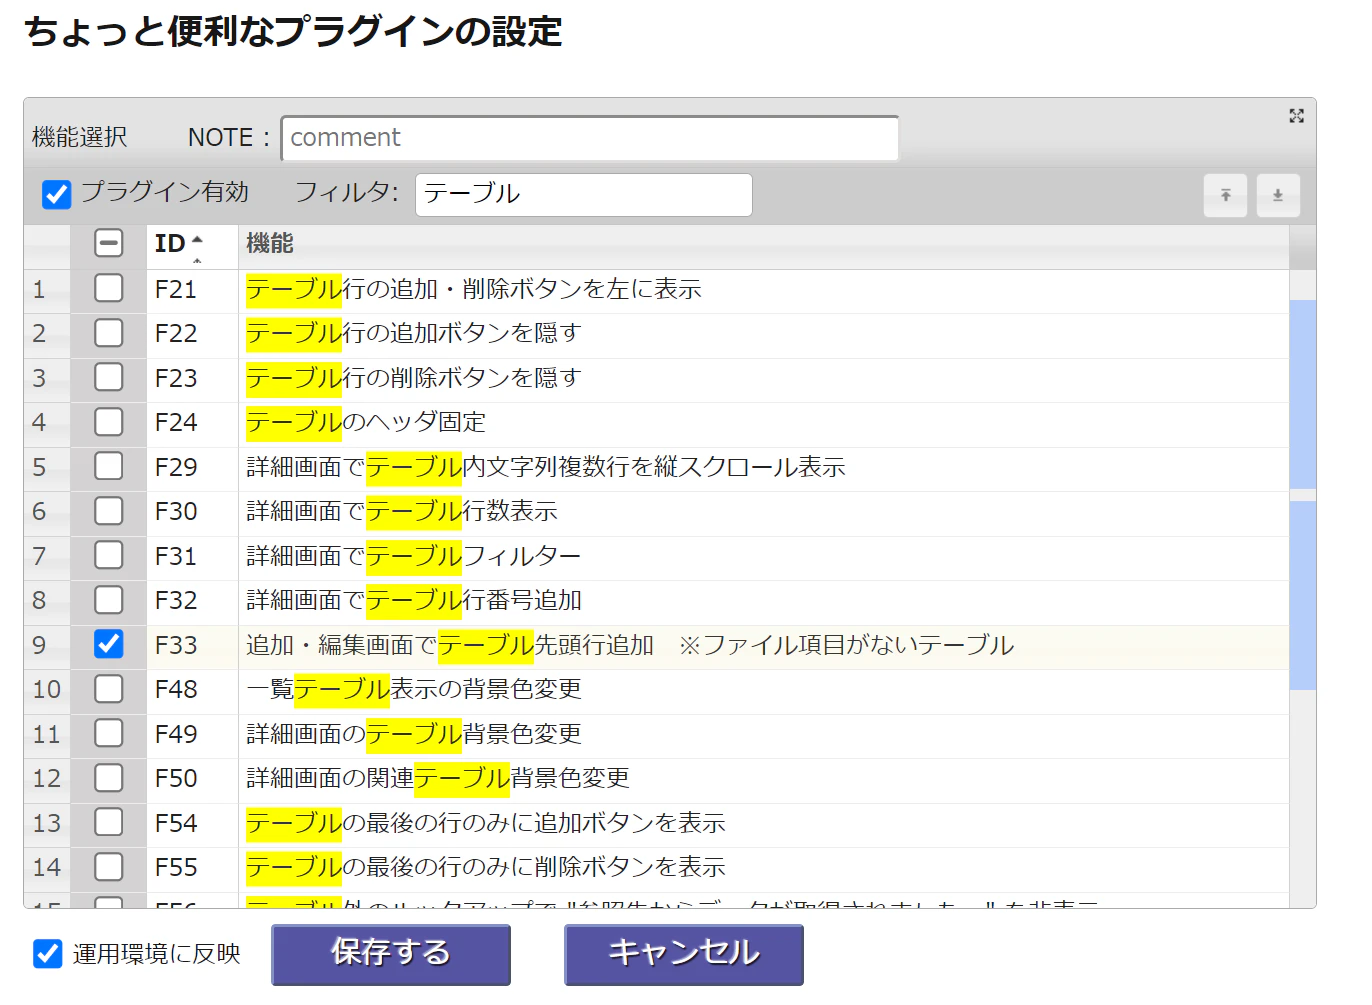Click the vertical scrollbar of the feature list
1372x1005 pixels.
tap(1302, 590)
